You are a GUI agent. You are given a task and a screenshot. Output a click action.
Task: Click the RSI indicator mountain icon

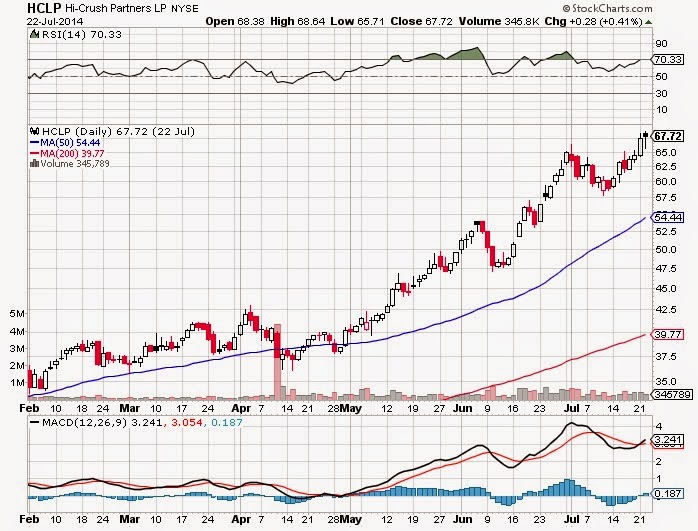pos(34,34)
